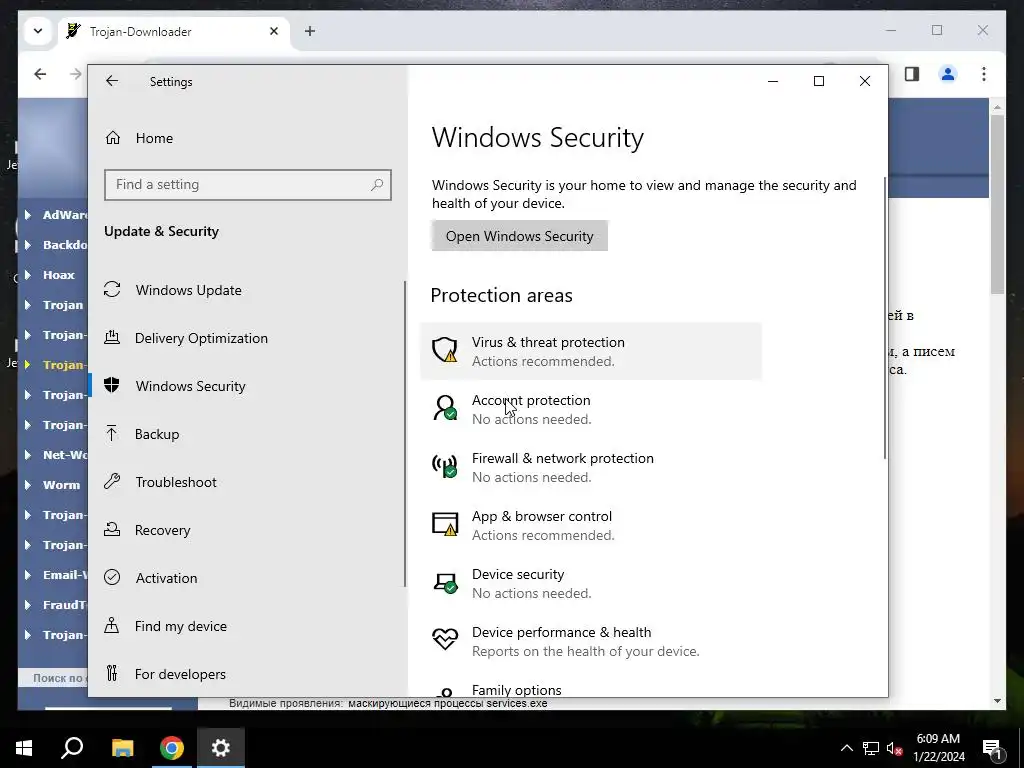Open notification center in taskbar

click(x=993, y=748)
